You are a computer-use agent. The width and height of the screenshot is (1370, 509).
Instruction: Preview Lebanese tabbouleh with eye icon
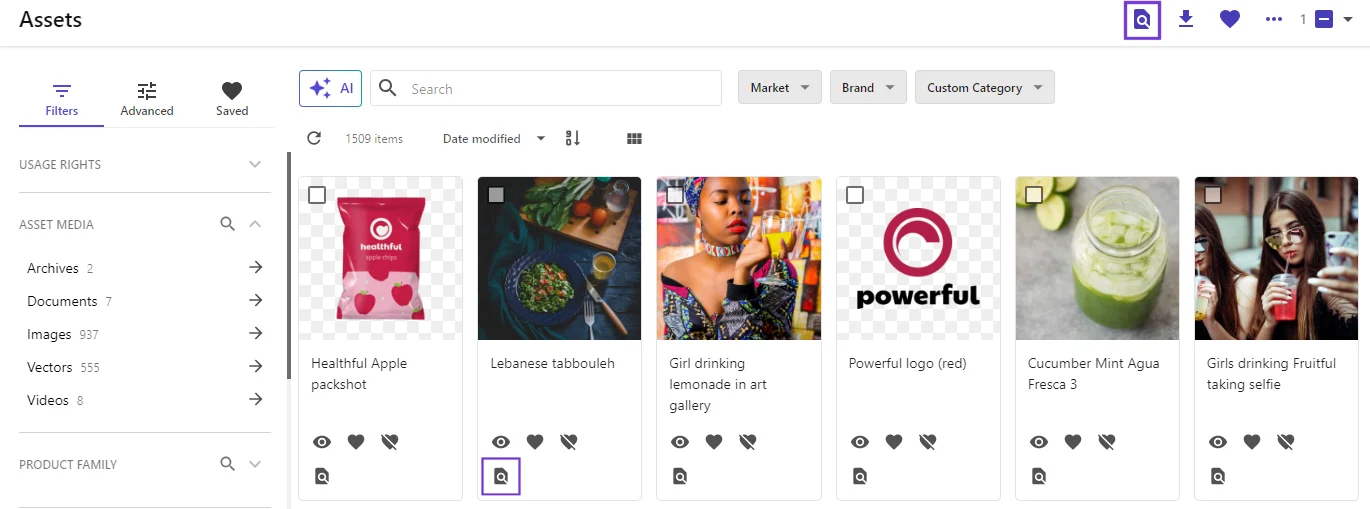[x=501, y=441]
